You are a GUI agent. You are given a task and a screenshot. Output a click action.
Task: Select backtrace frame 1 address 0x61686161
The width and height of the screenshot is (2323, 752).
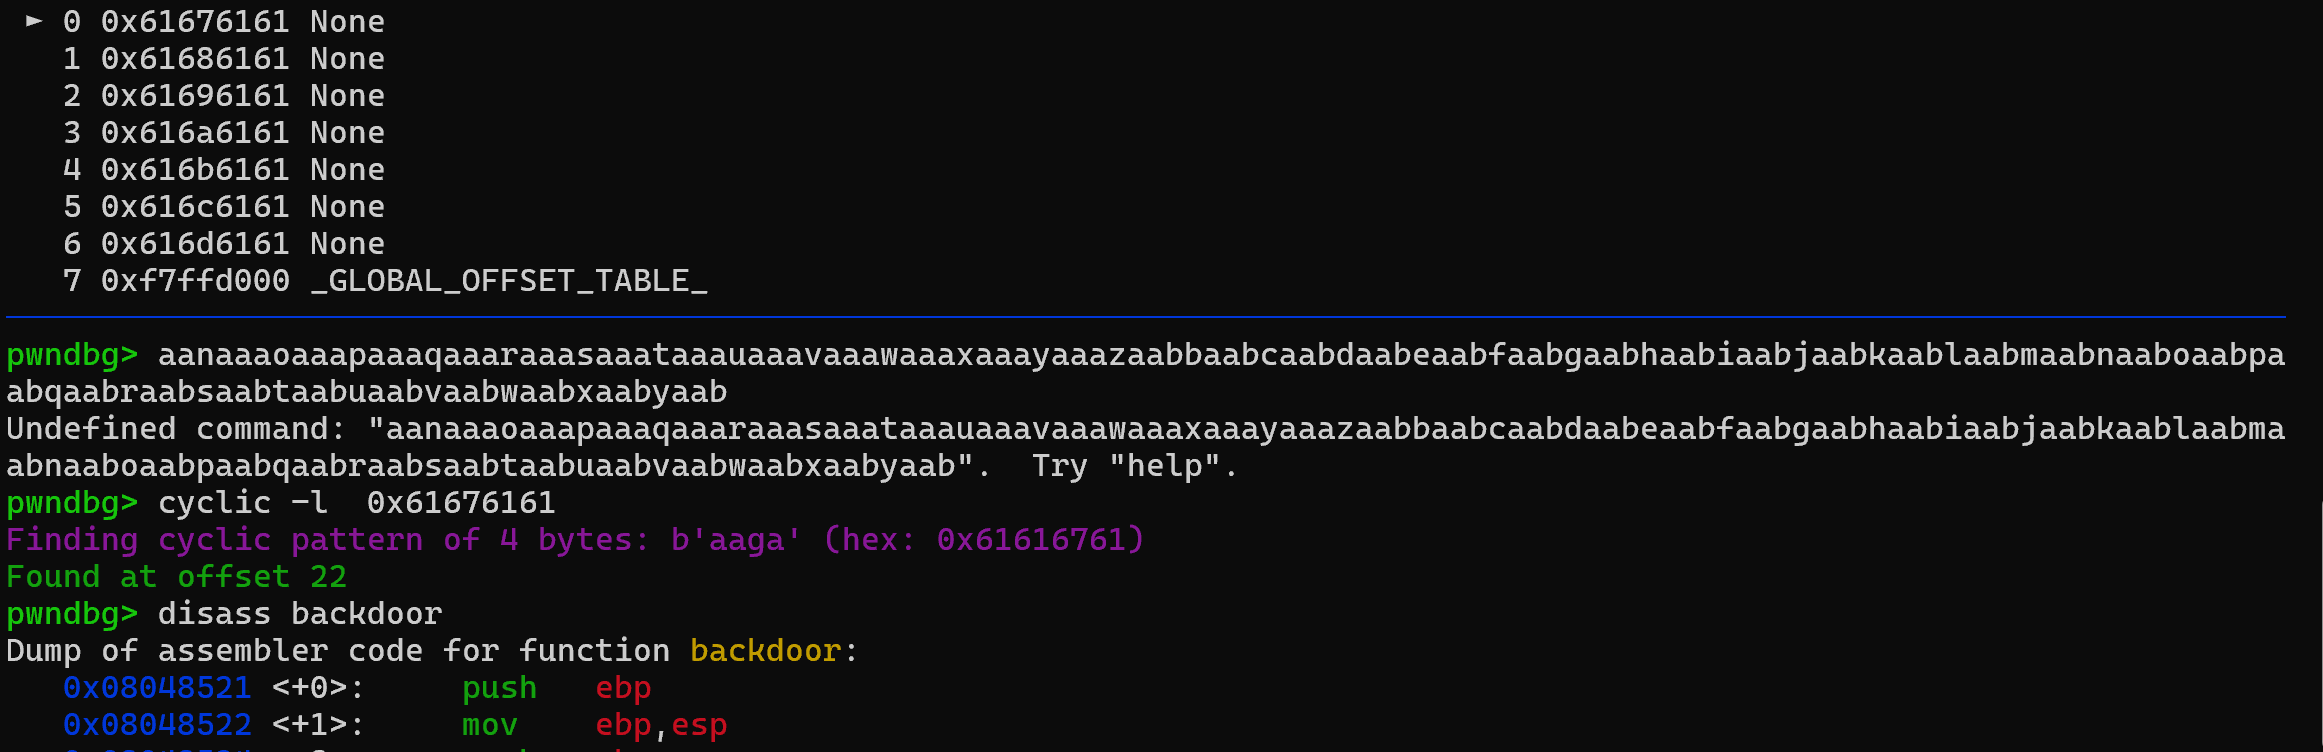coord(195,59)
